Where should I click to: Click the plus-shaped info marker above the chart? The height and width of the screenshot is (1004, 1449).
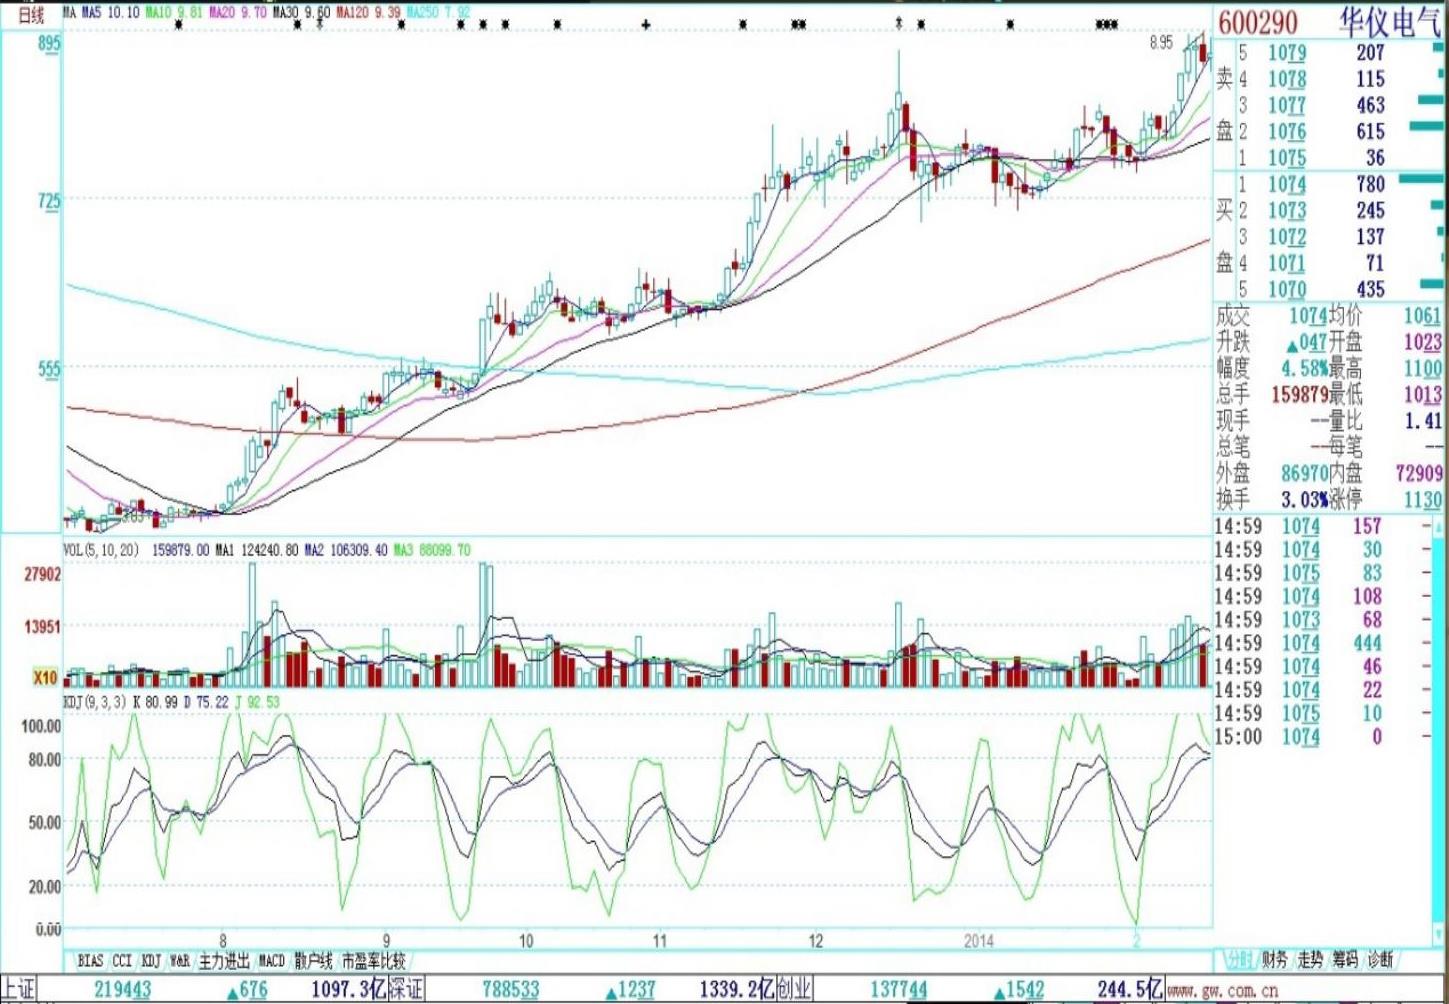coord(646,24)
